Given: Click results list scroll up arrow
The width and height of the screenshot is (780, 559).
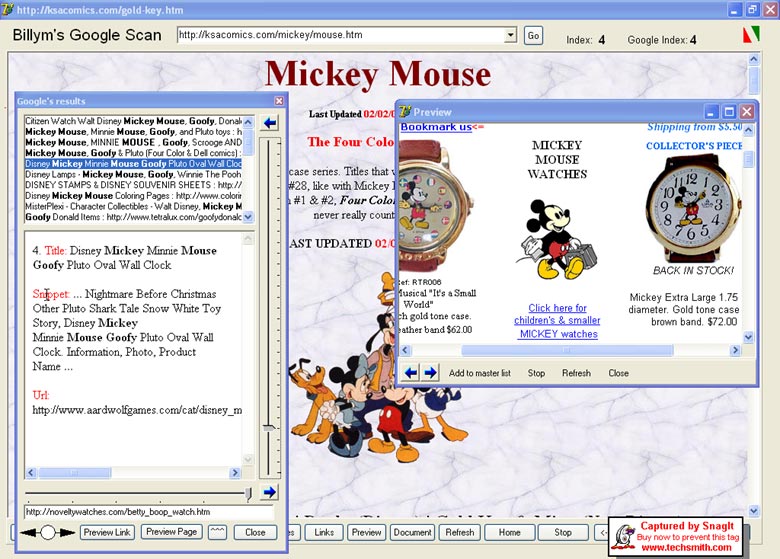Looking at the screenshot, I should tap(248, 122).
